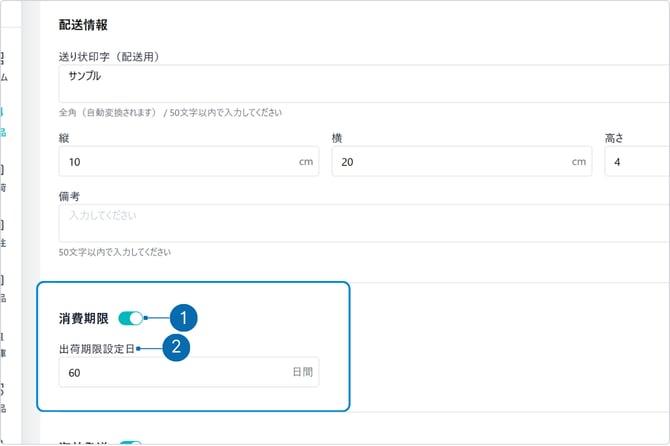
Task: Click the cm unit in the 横 field
Action: pyautogui.click(x=579, y=162)
